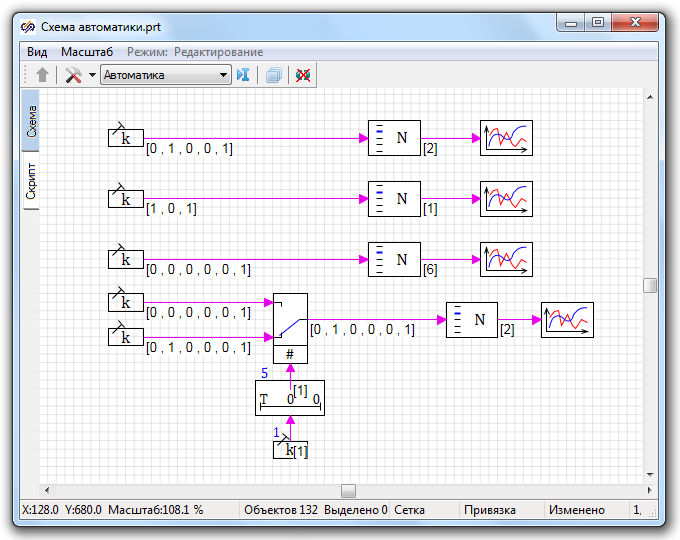Screen dimensions: 680x540
Task: Click the slider block with T 0 0
Action: coord(289,399)
